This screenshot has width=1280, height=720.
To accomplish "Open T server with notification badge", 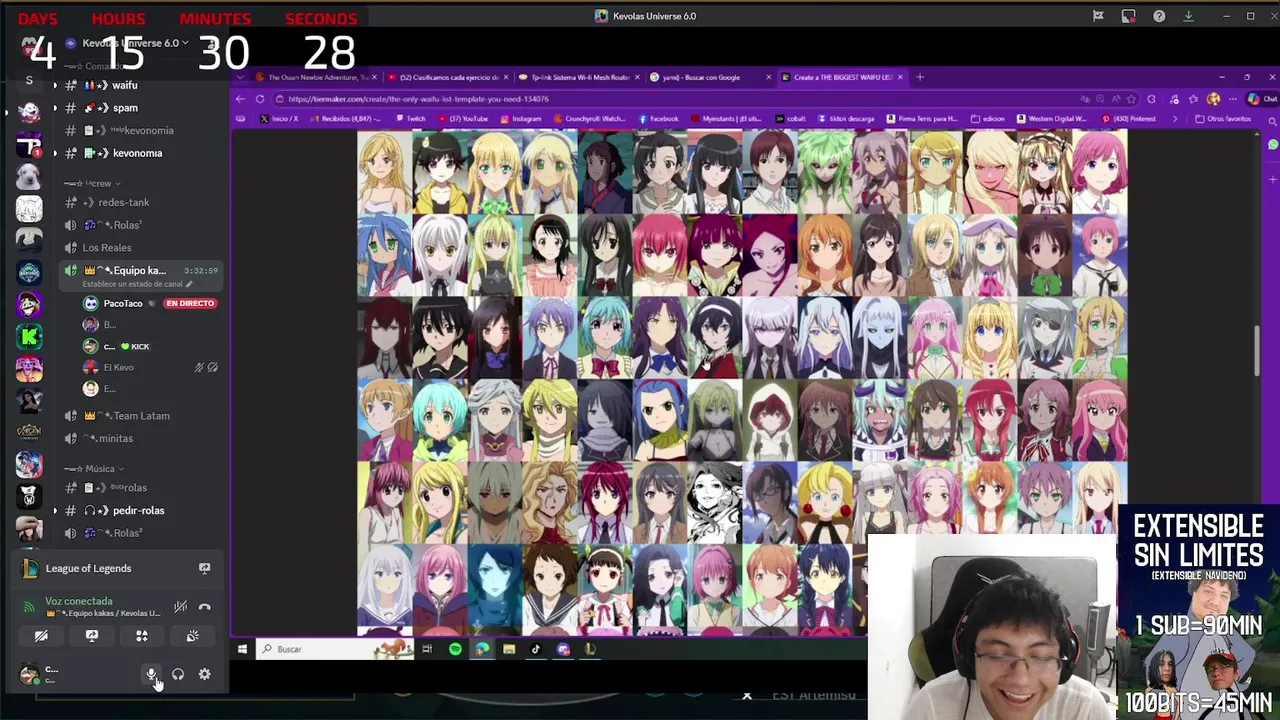I will point(29,146).
